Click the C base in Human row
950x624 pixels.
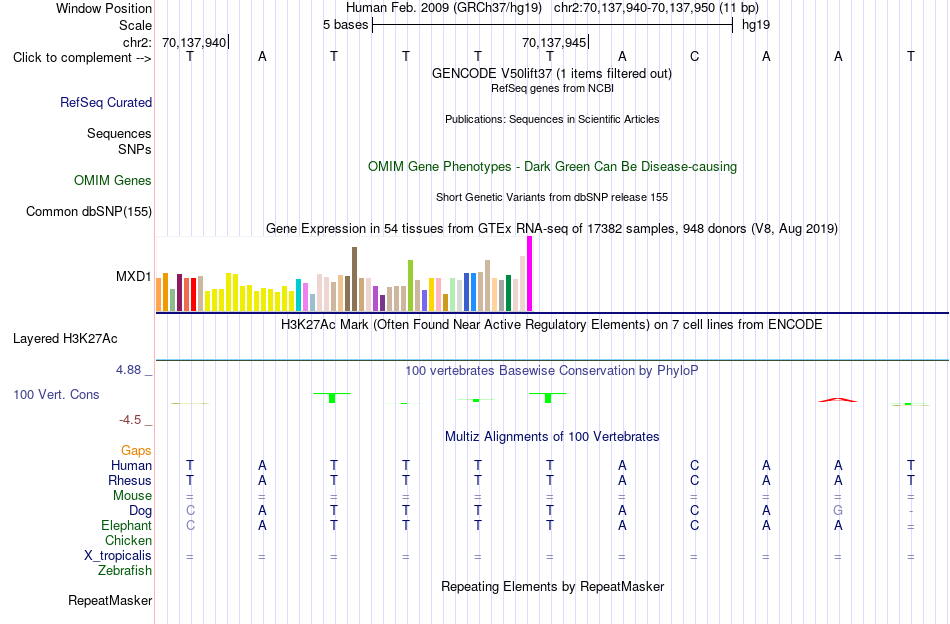coord(694,465)
